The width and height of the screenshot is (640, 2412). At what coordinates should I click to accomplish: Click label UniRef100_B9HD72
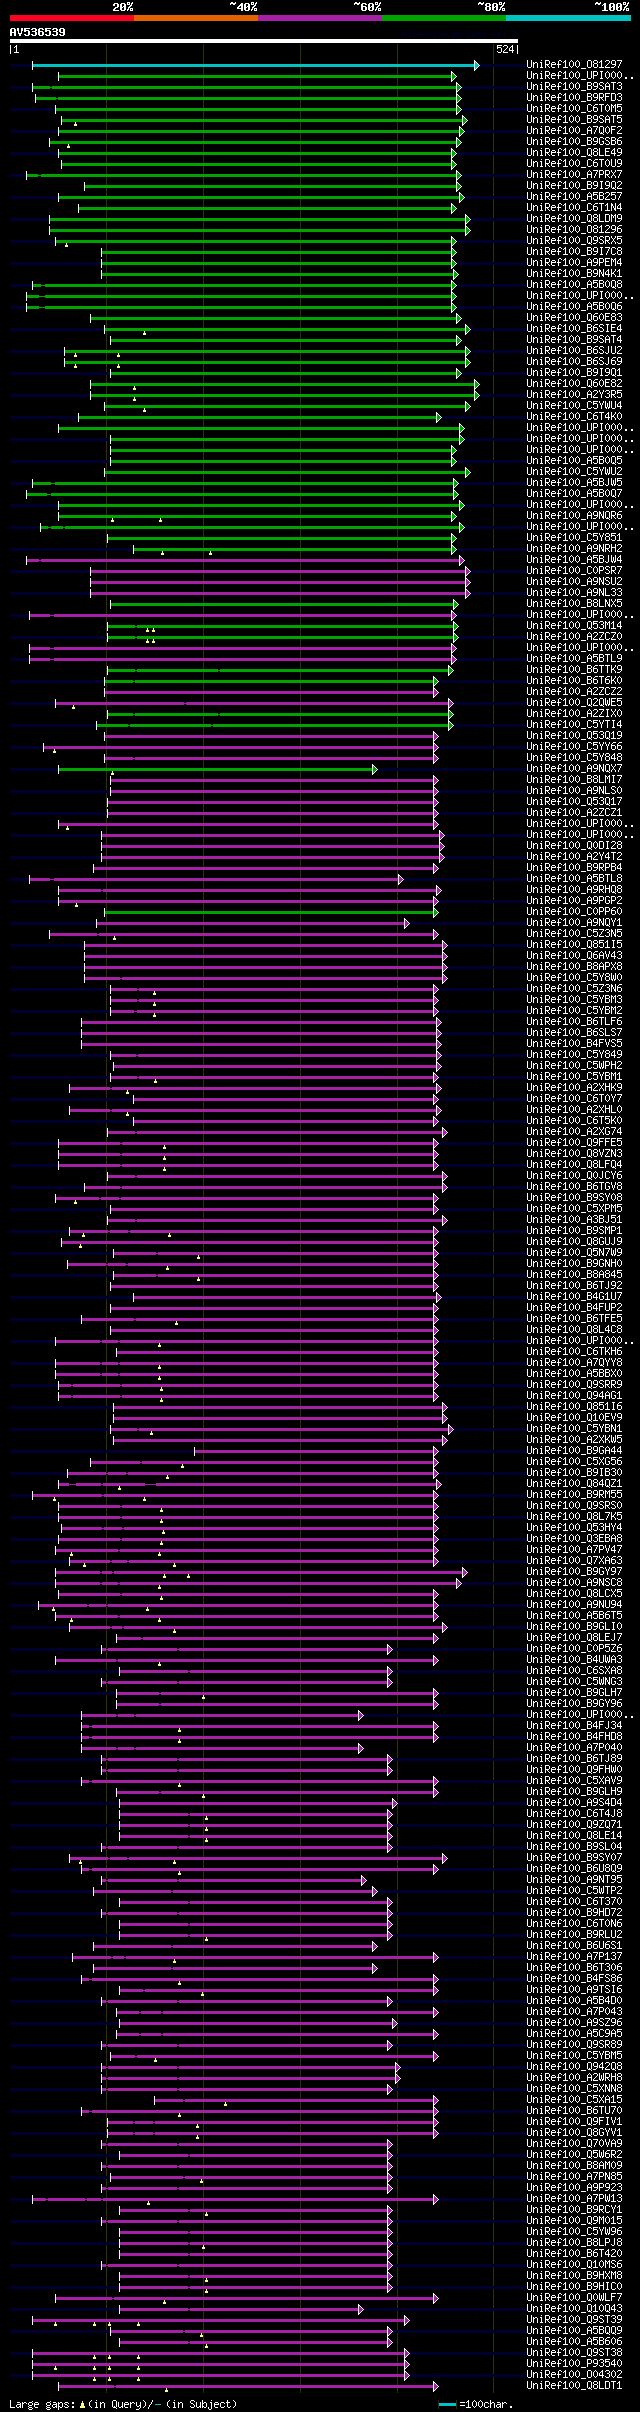574,1913
